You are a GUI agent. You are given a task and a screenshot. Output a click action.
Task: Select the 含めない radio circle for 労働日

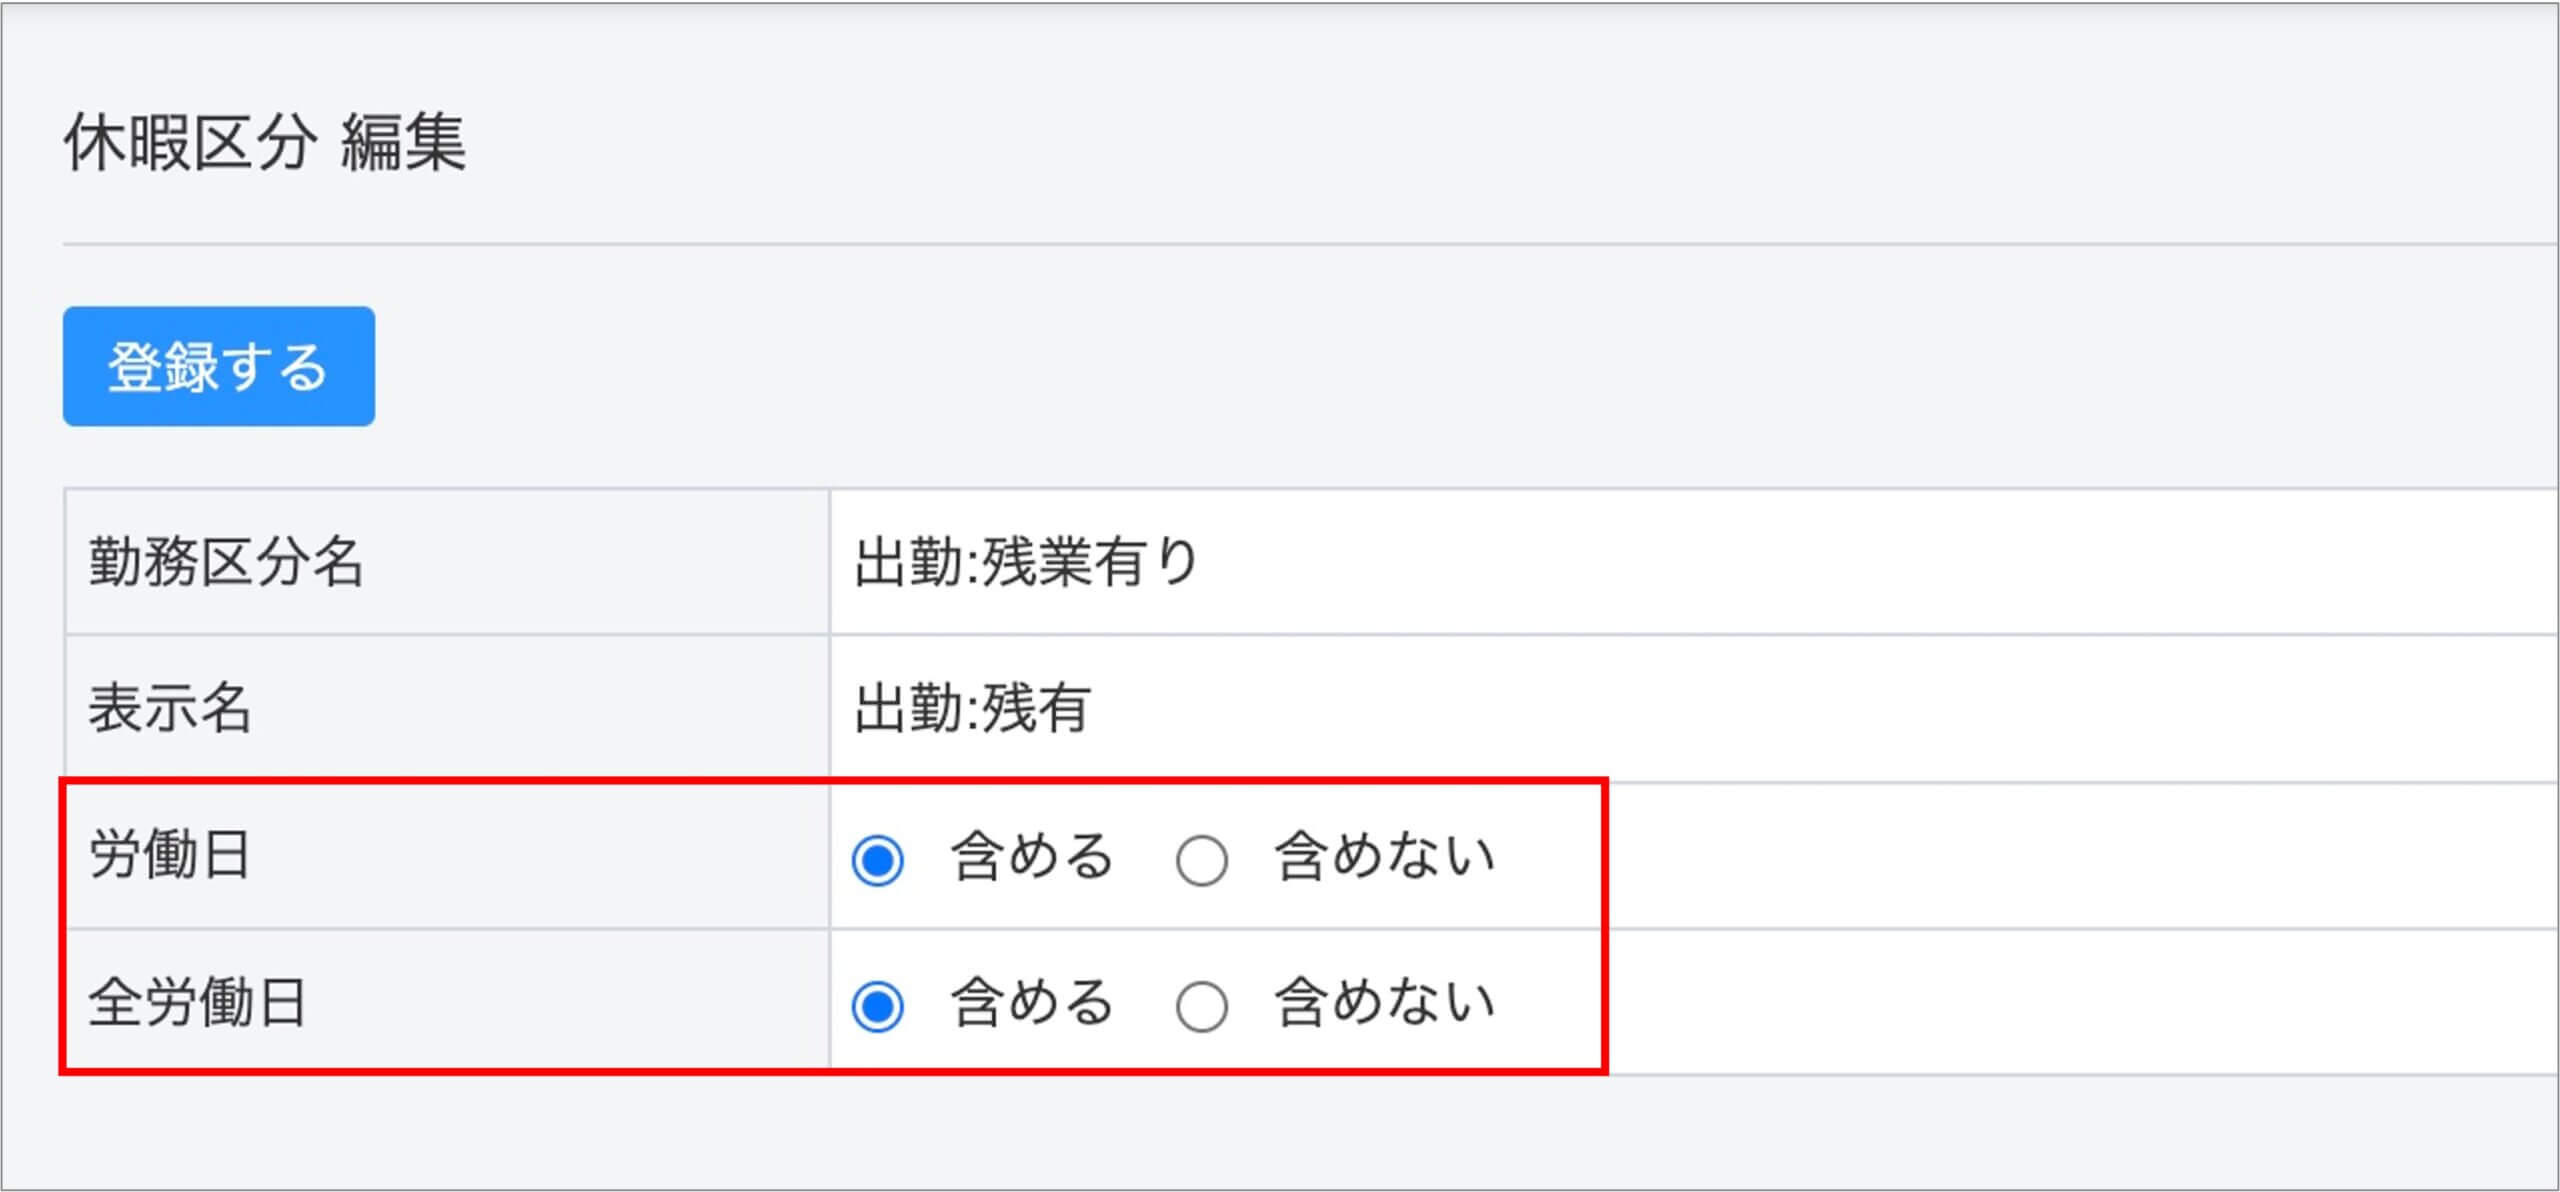coord(1201,860)
